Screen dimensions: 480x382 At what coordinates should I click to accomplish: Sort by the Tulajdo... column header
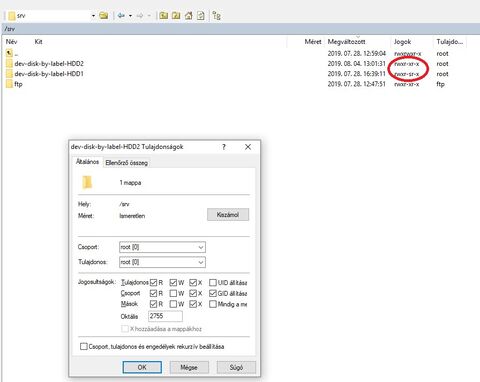pos(450,42)
